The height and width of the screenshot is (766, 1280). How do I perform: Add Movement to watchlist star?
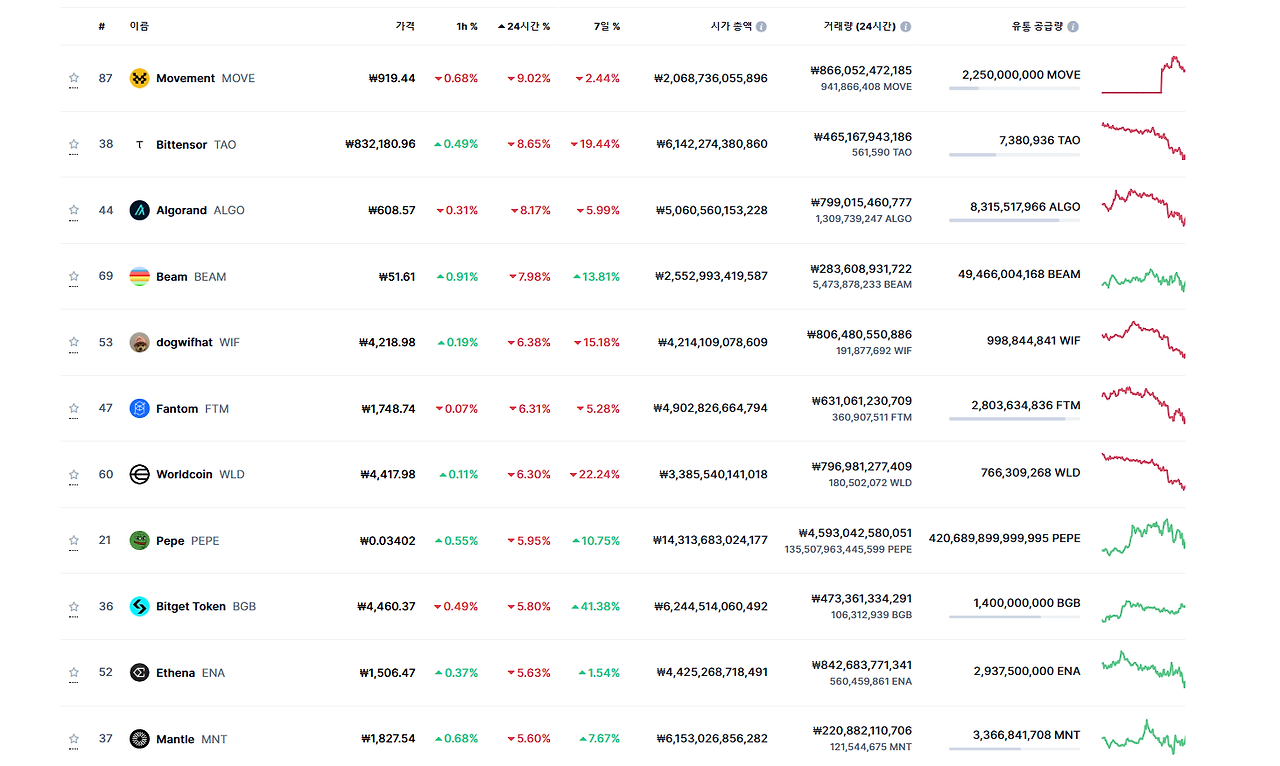pos(73,77)
